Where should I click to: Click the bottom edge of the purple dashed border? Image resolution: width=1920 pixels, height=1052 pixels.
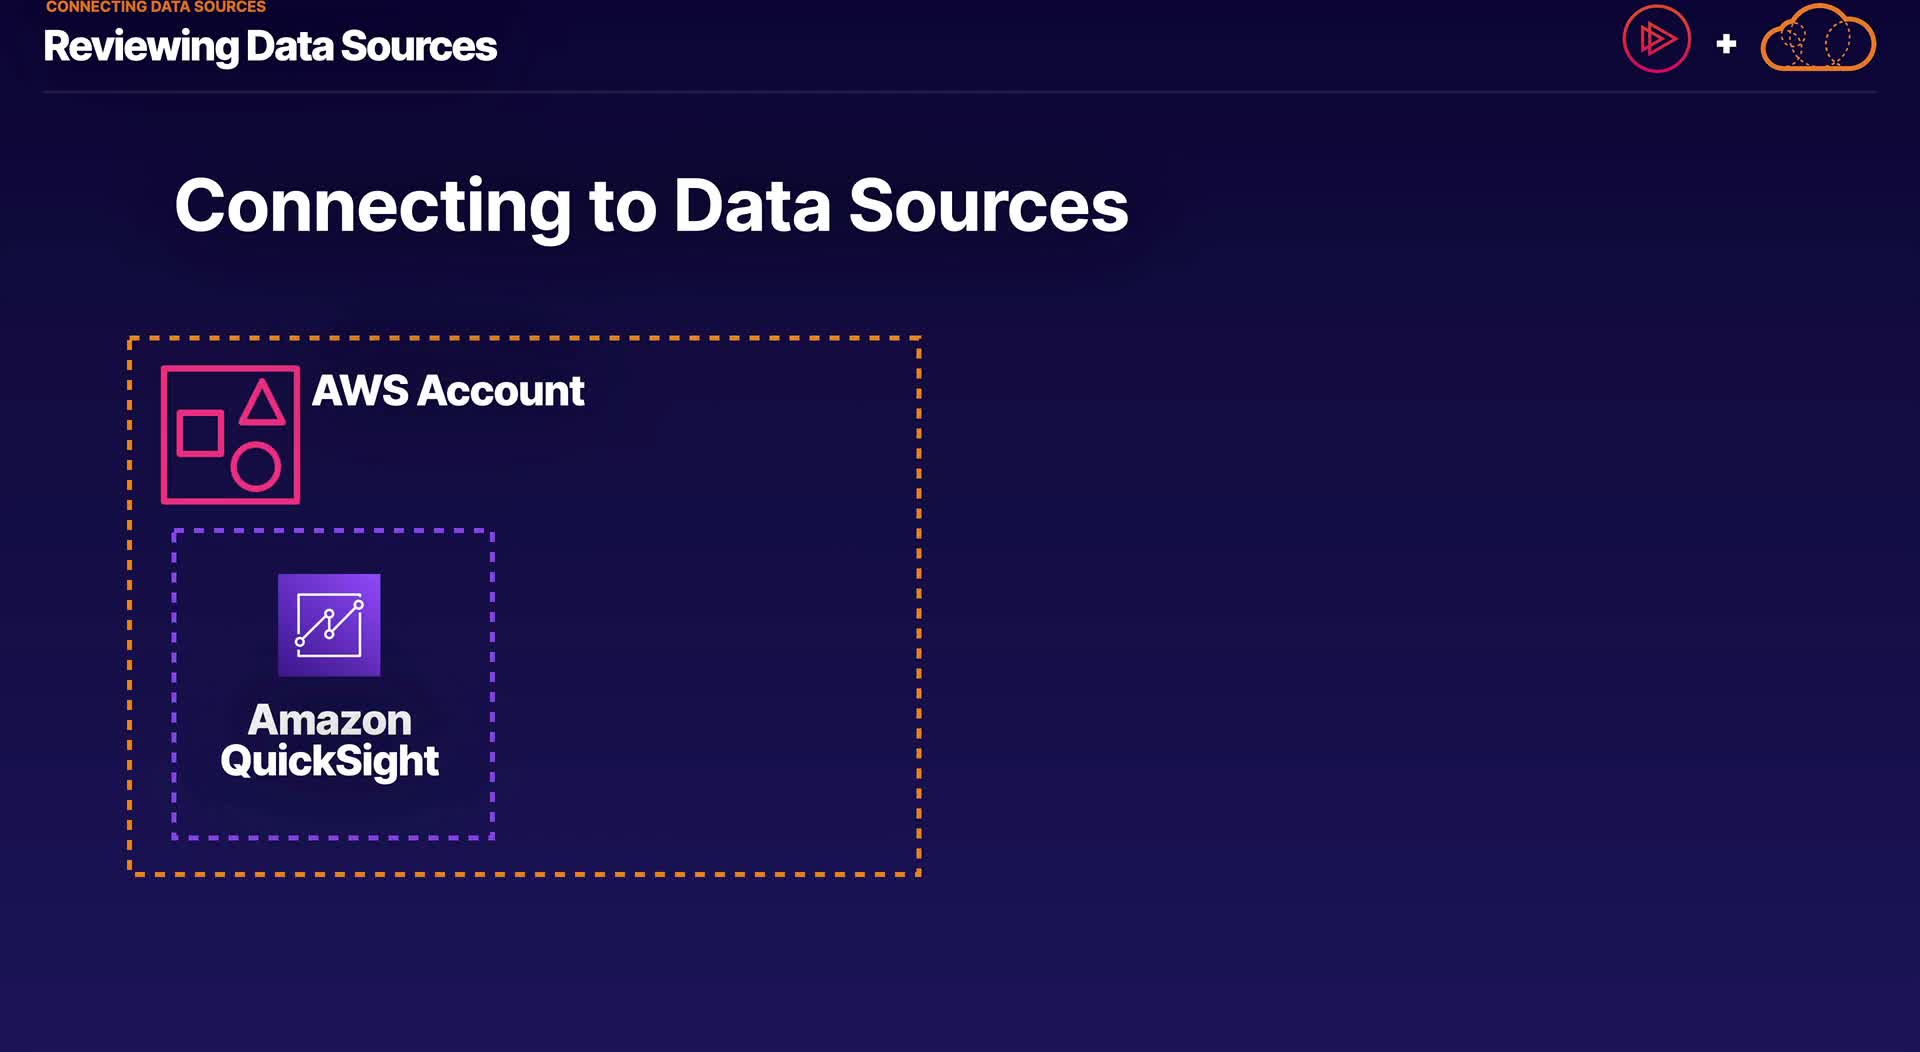[333, 837]
